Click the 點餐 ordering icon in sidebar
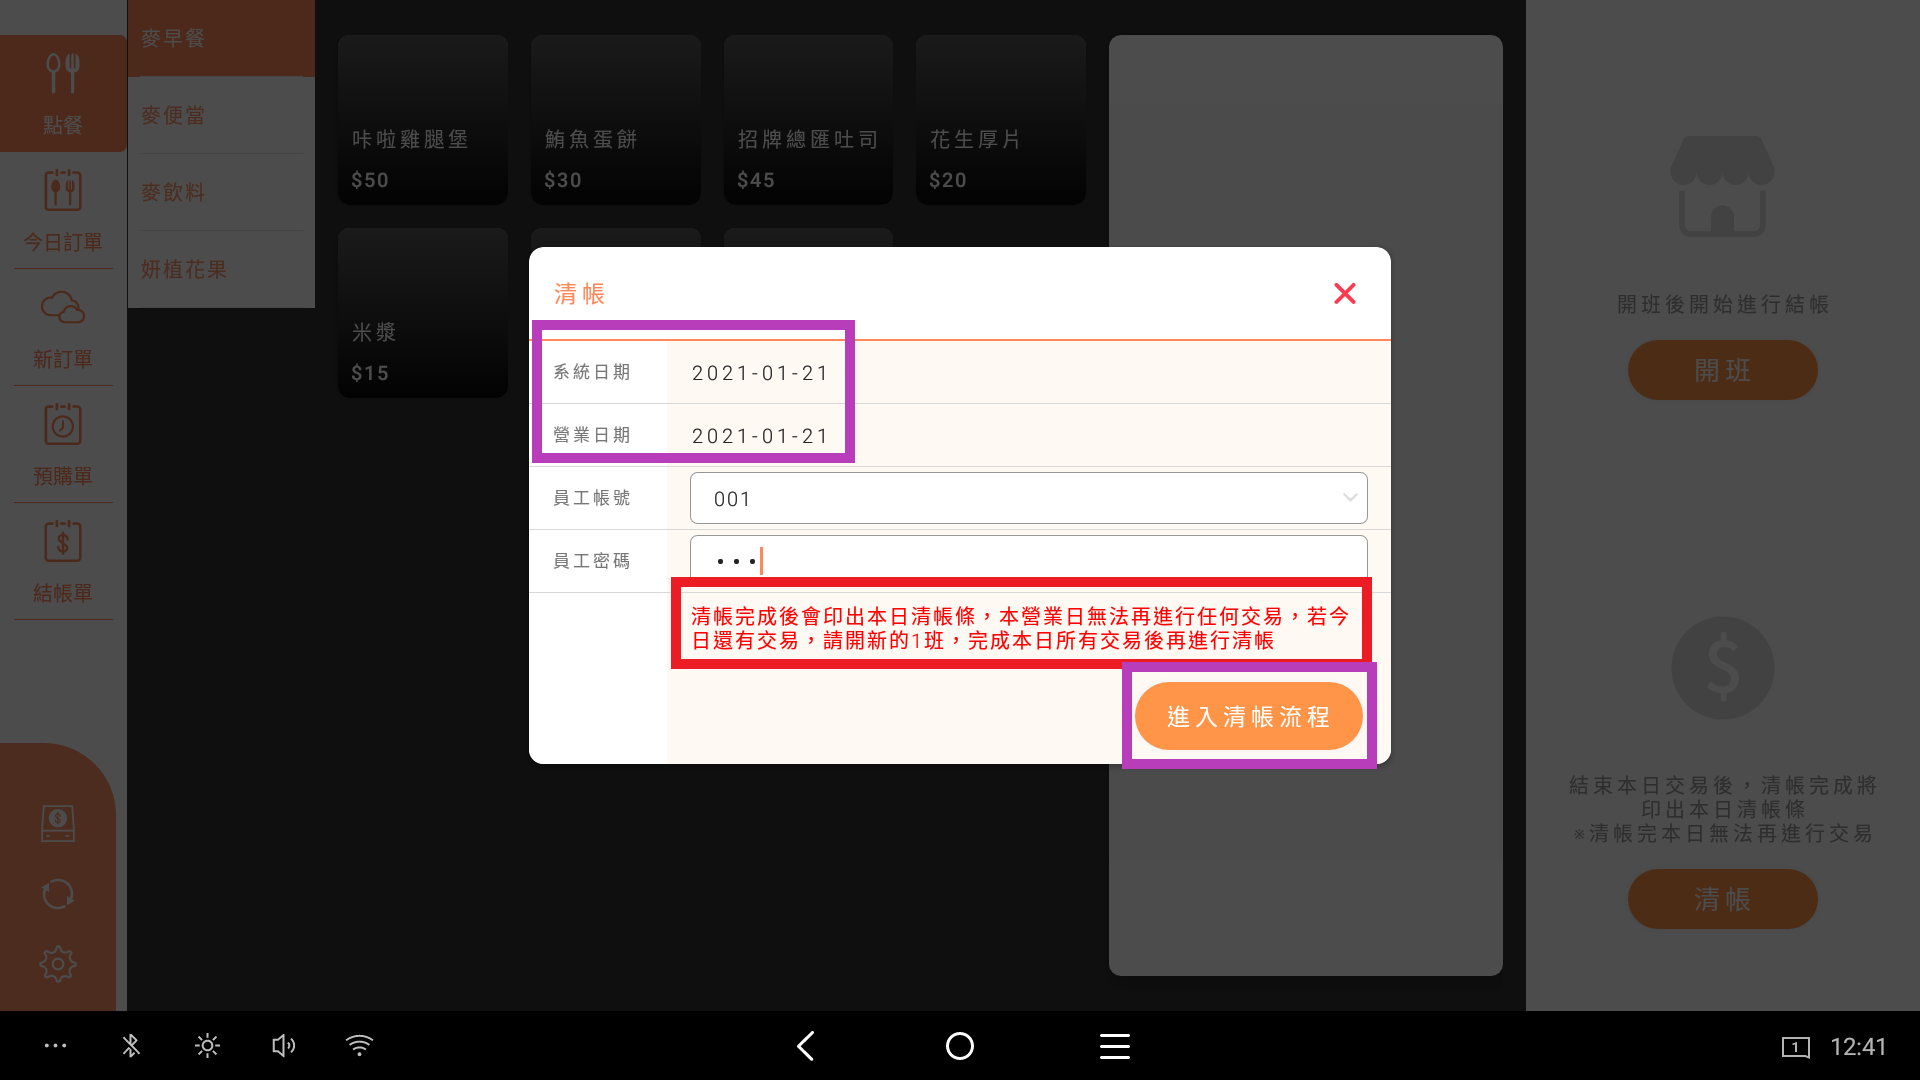 click(x=62, y=93)
